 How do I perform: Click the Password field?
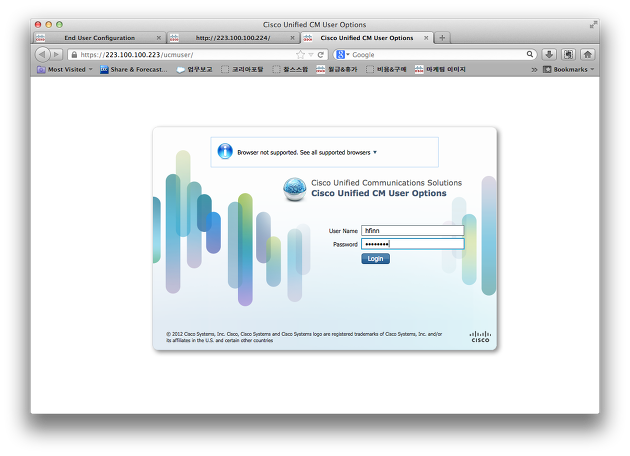[x=413, y=244]
